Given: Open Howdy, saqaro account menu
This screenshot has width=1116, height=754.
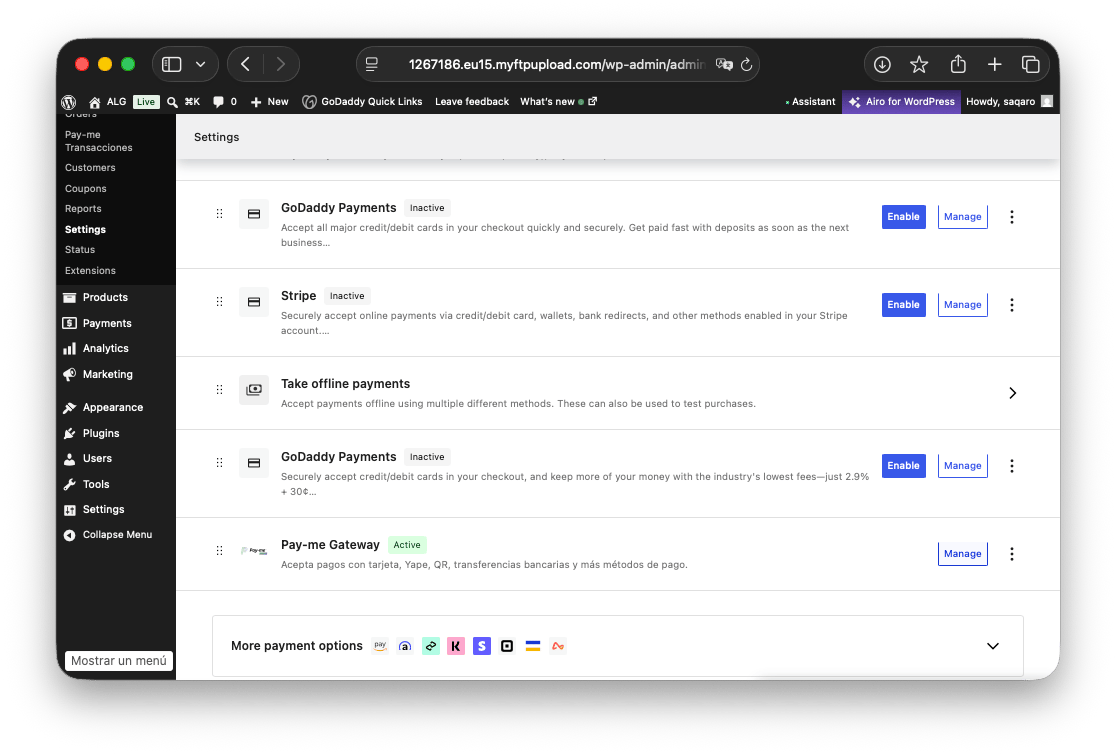Looking at the screenshot, I should [x=1009, y=102].
